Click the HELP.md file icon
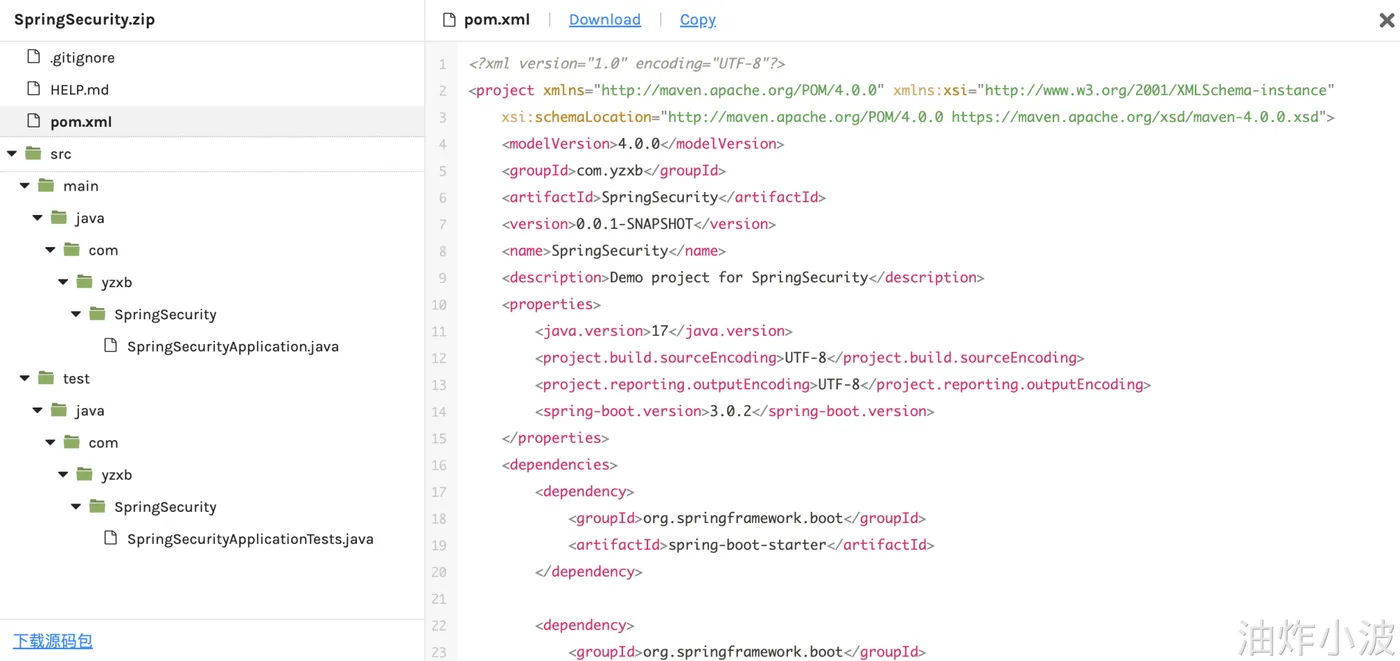Image resolution: width=1400 pixels, height=661 pixels. click(x=33, y=89)
